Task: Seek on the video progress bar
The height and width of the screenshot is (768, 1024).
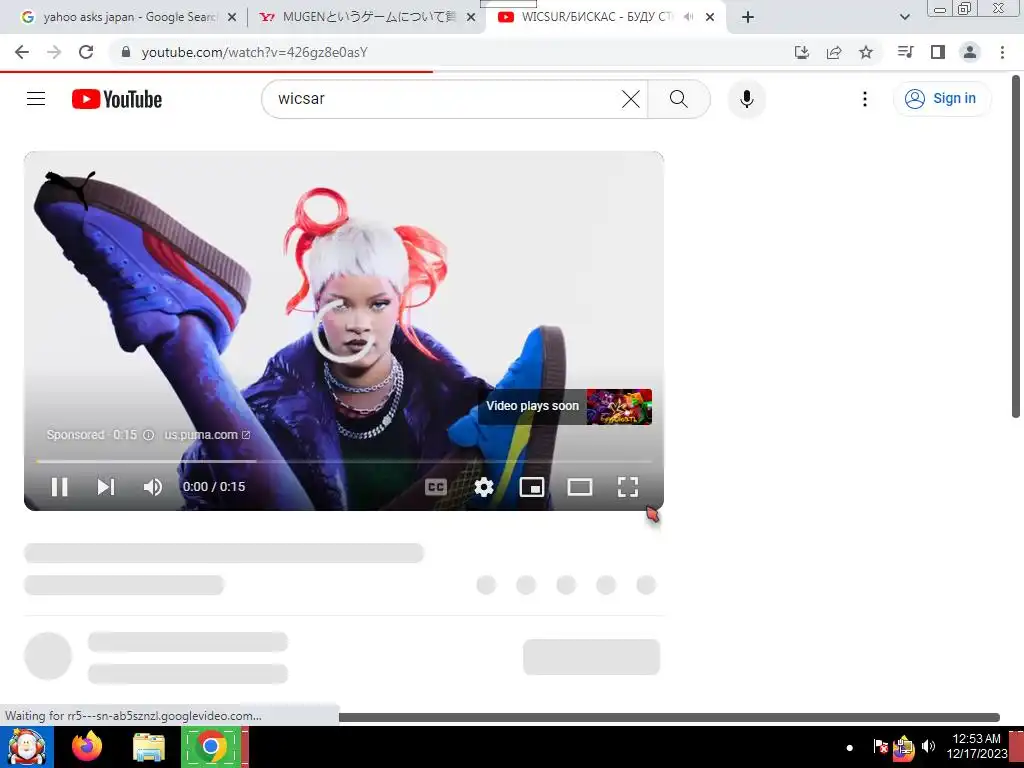Action: pyautogui.click(x=344, y=461)
